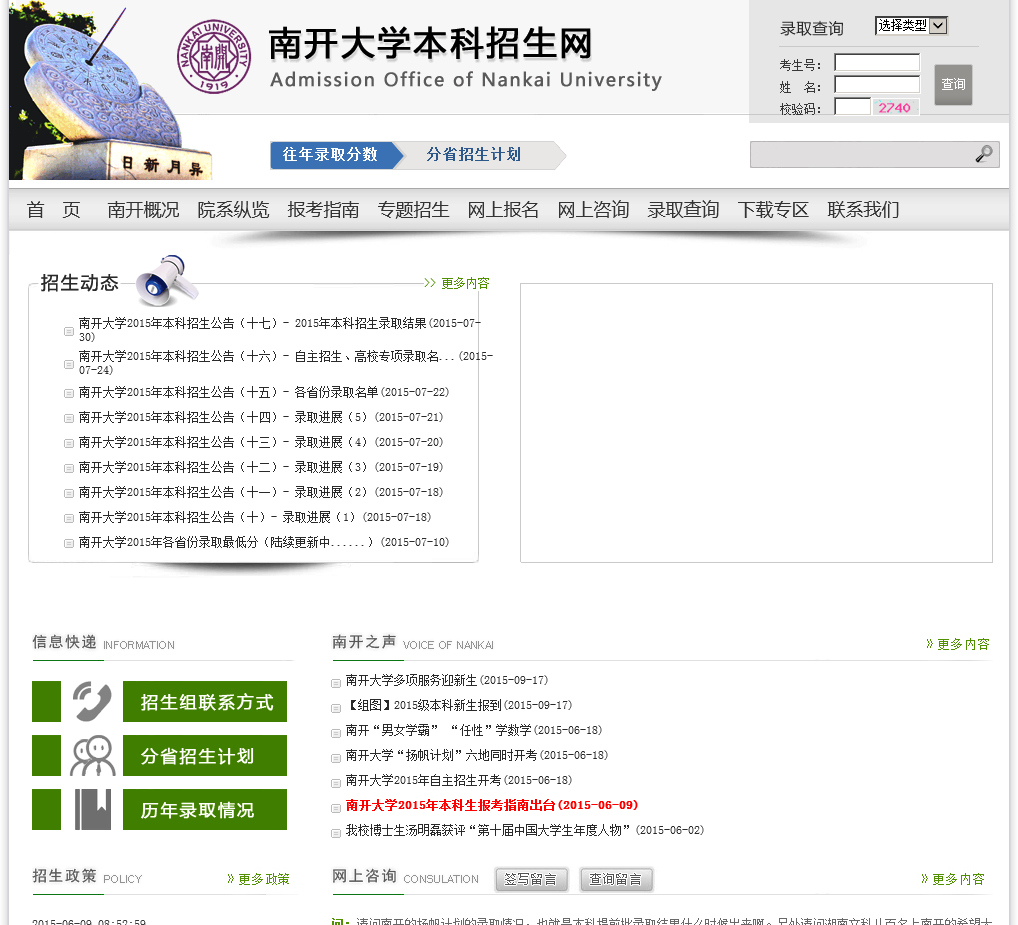Open the 网上报名 menu item
Viewport: 1018px width, 925px height.
(503, 210)
